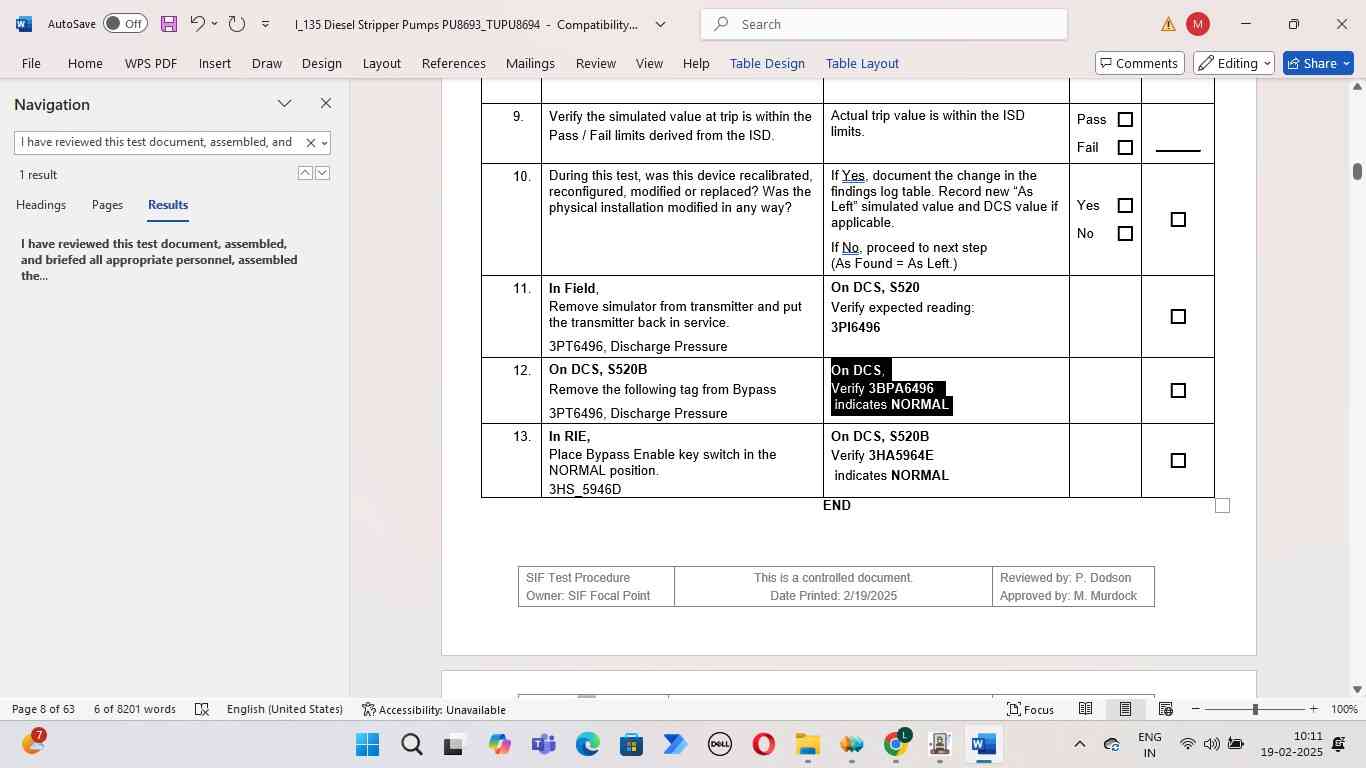
Task: Check the Yes checkbox in step 10
Action: [1125, 206]
